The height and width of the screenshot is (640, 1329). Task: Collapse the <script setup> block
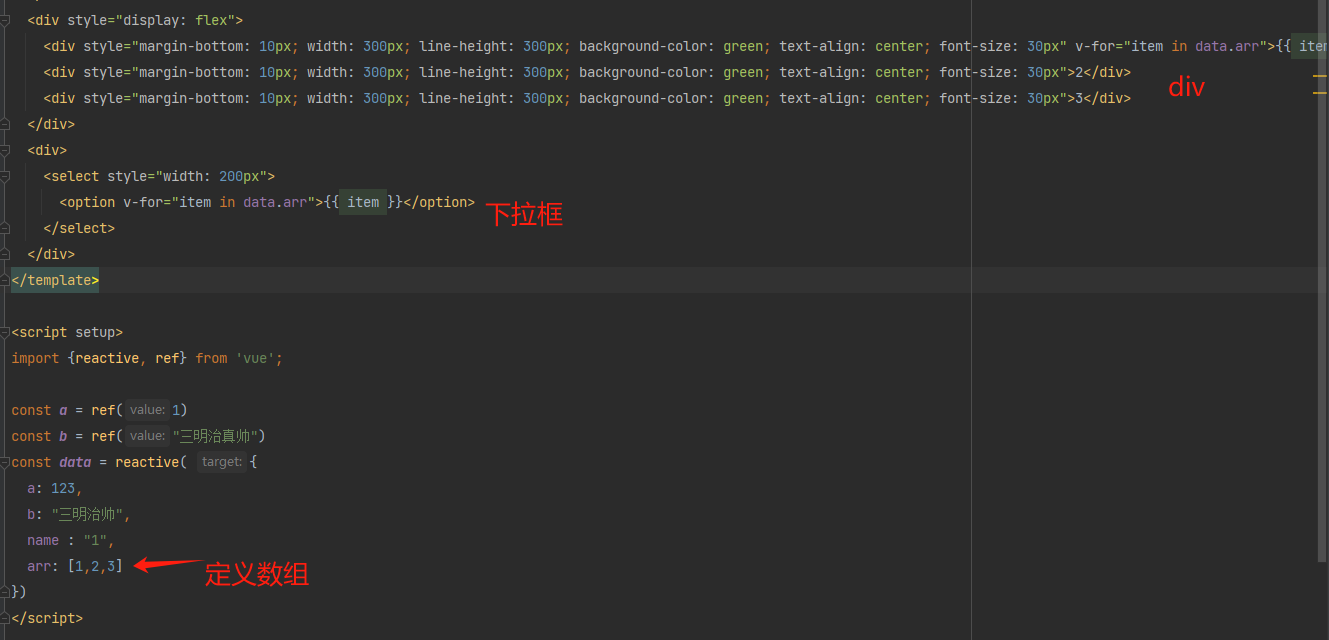click(x=5, y=332)
